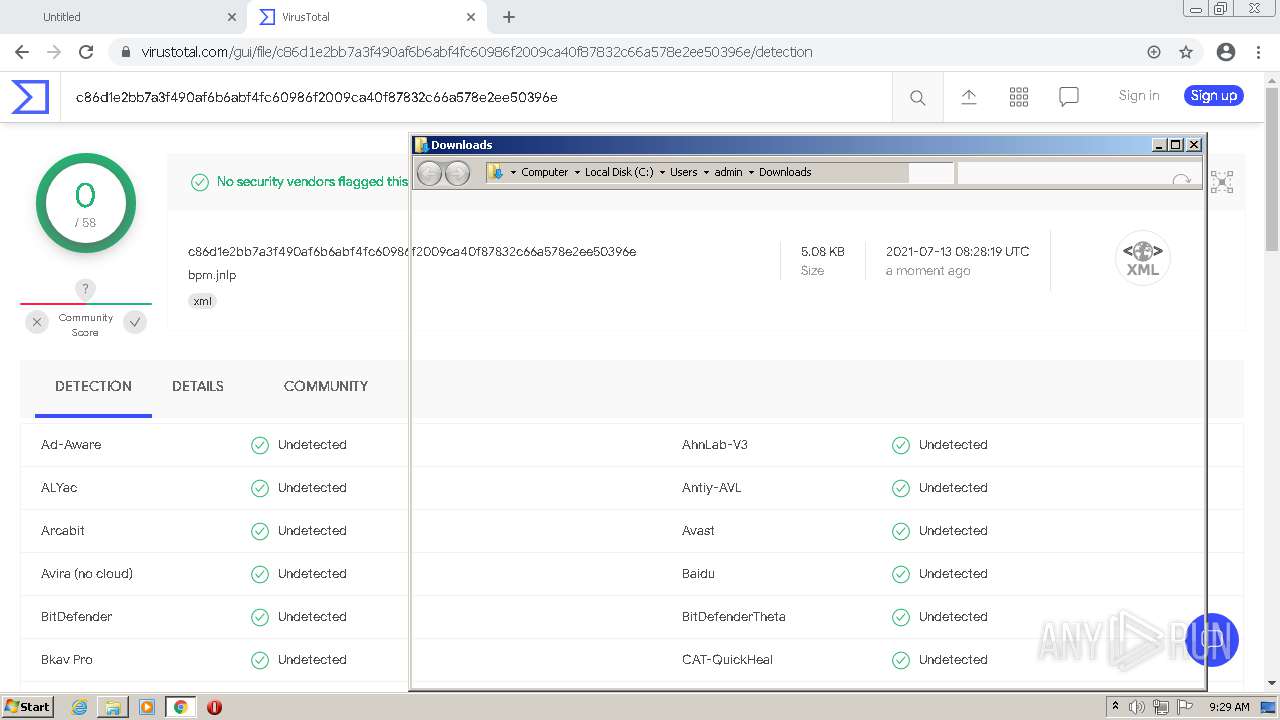
Task: Expand the Local Disk (C:) breadcrumb dropdown
Action: pos(662,172)
